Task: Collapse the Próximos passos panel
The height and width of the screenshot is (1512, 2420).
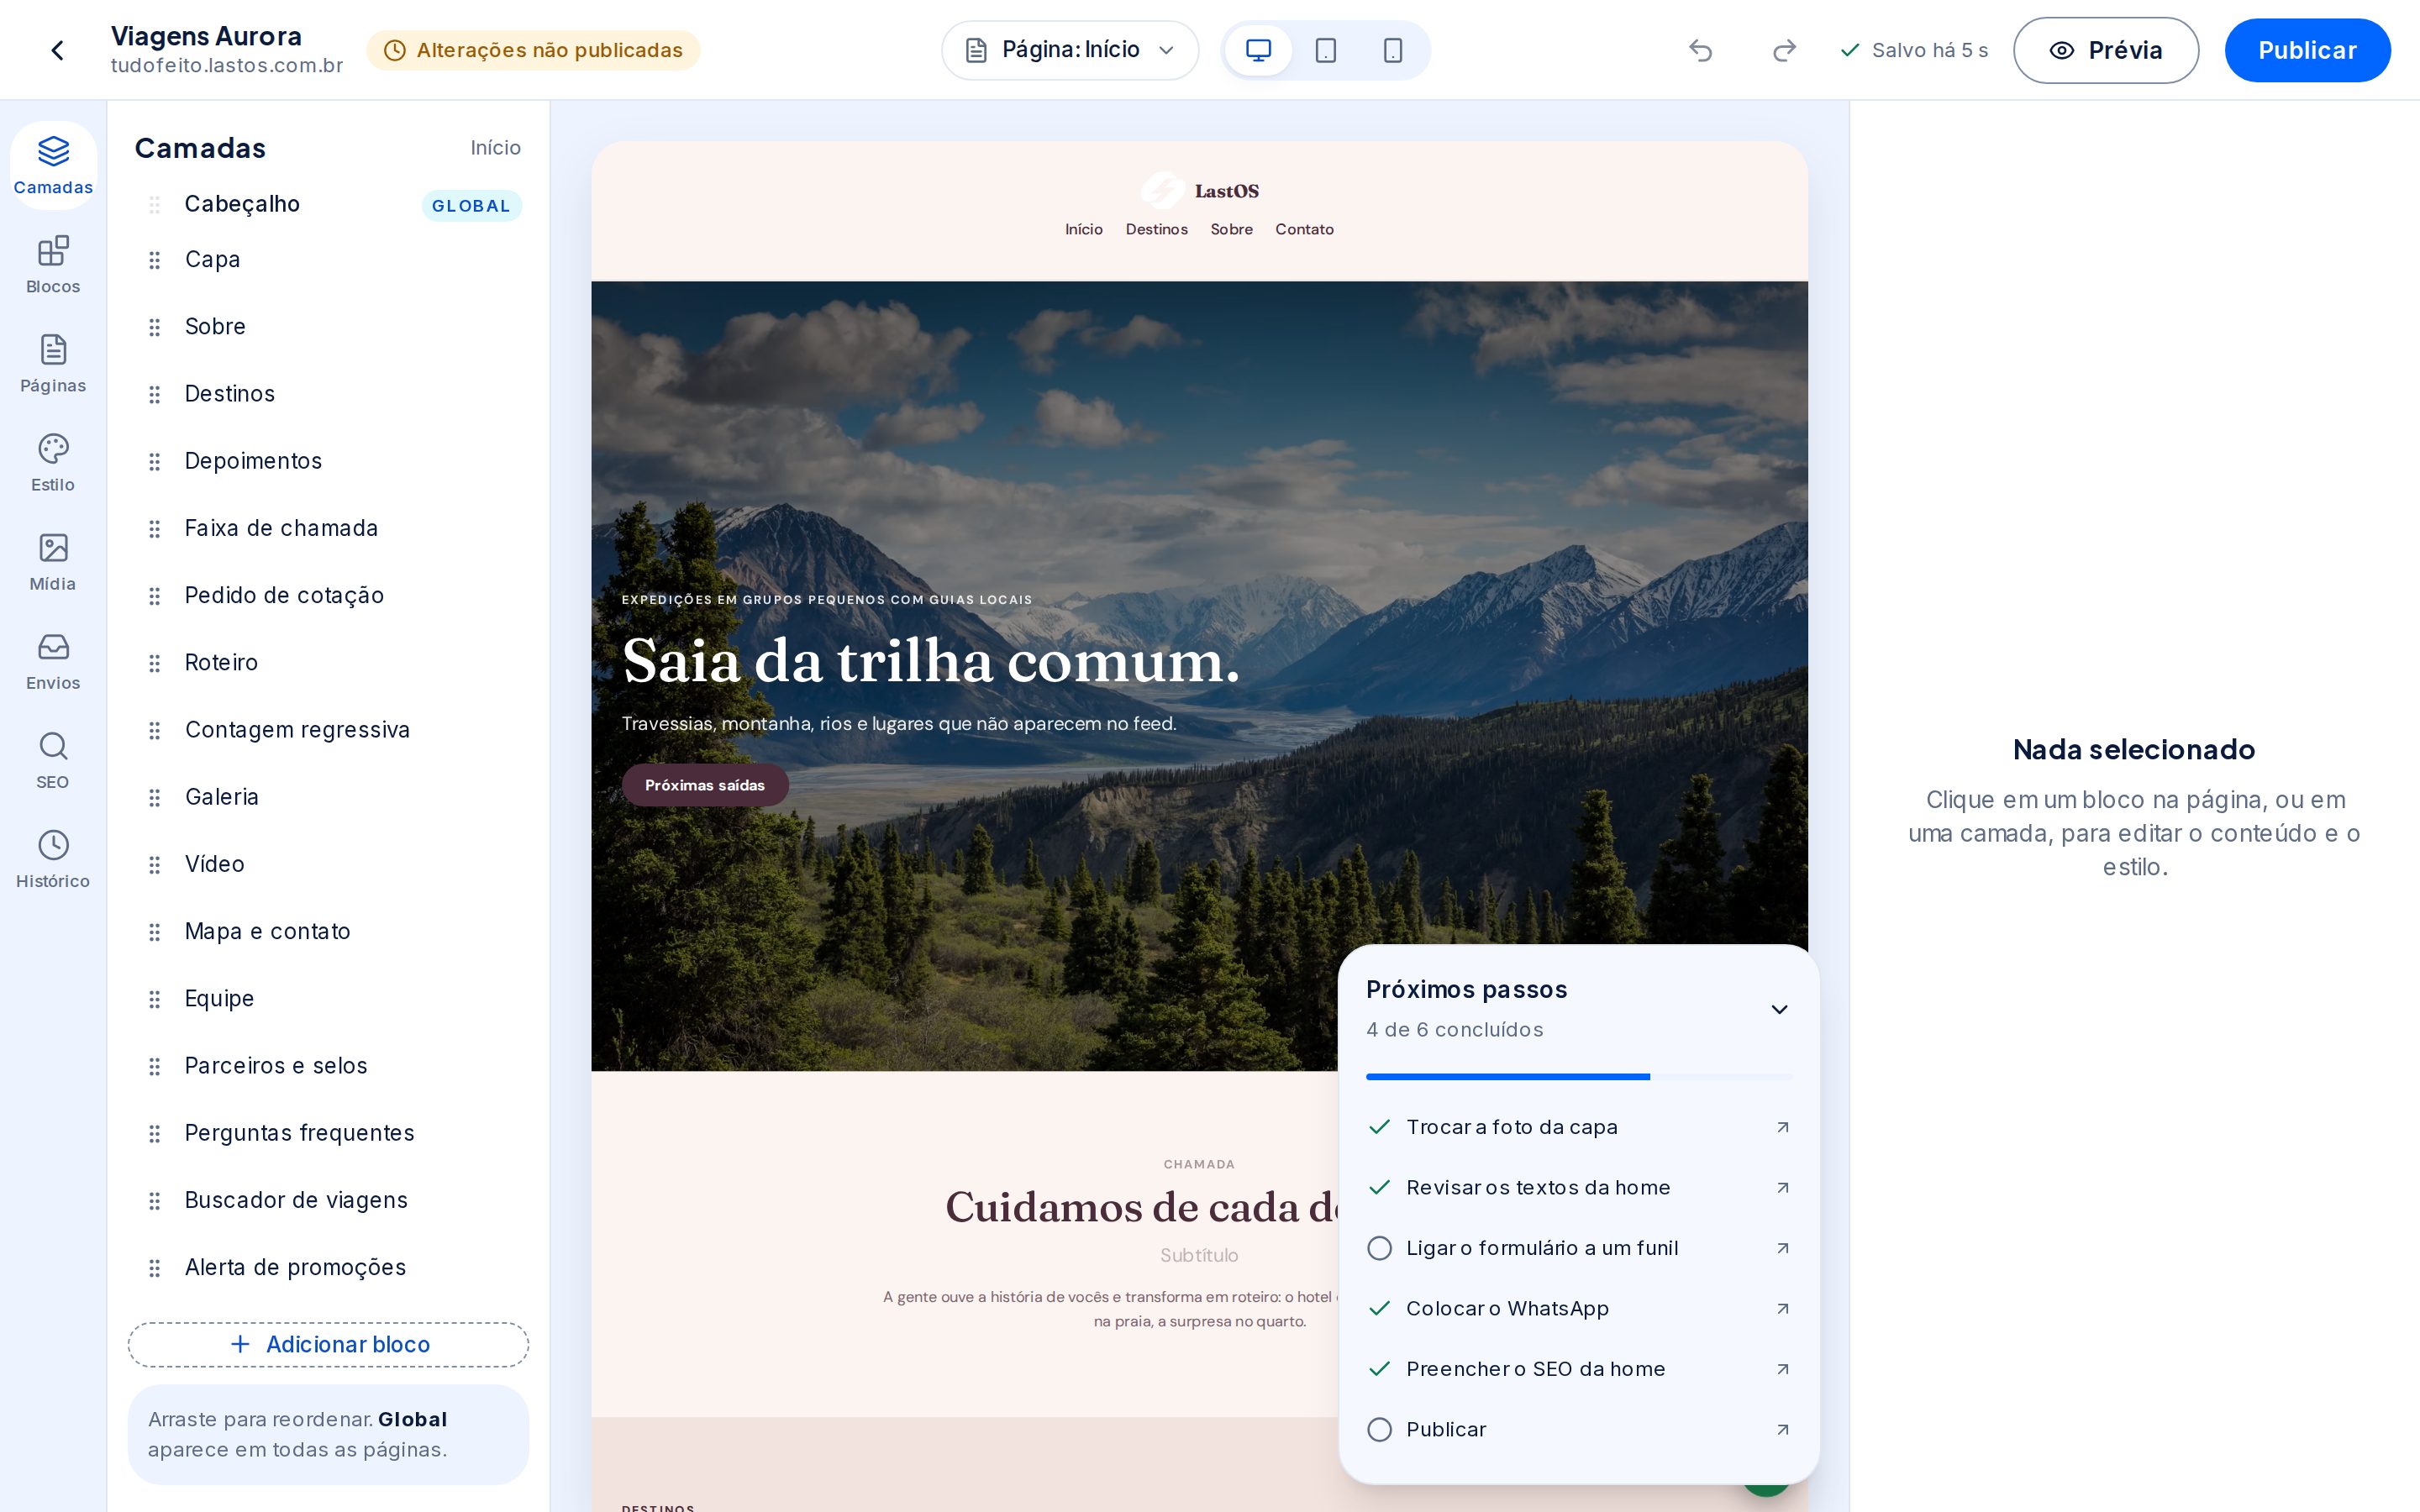Action: [1779, 1009]
